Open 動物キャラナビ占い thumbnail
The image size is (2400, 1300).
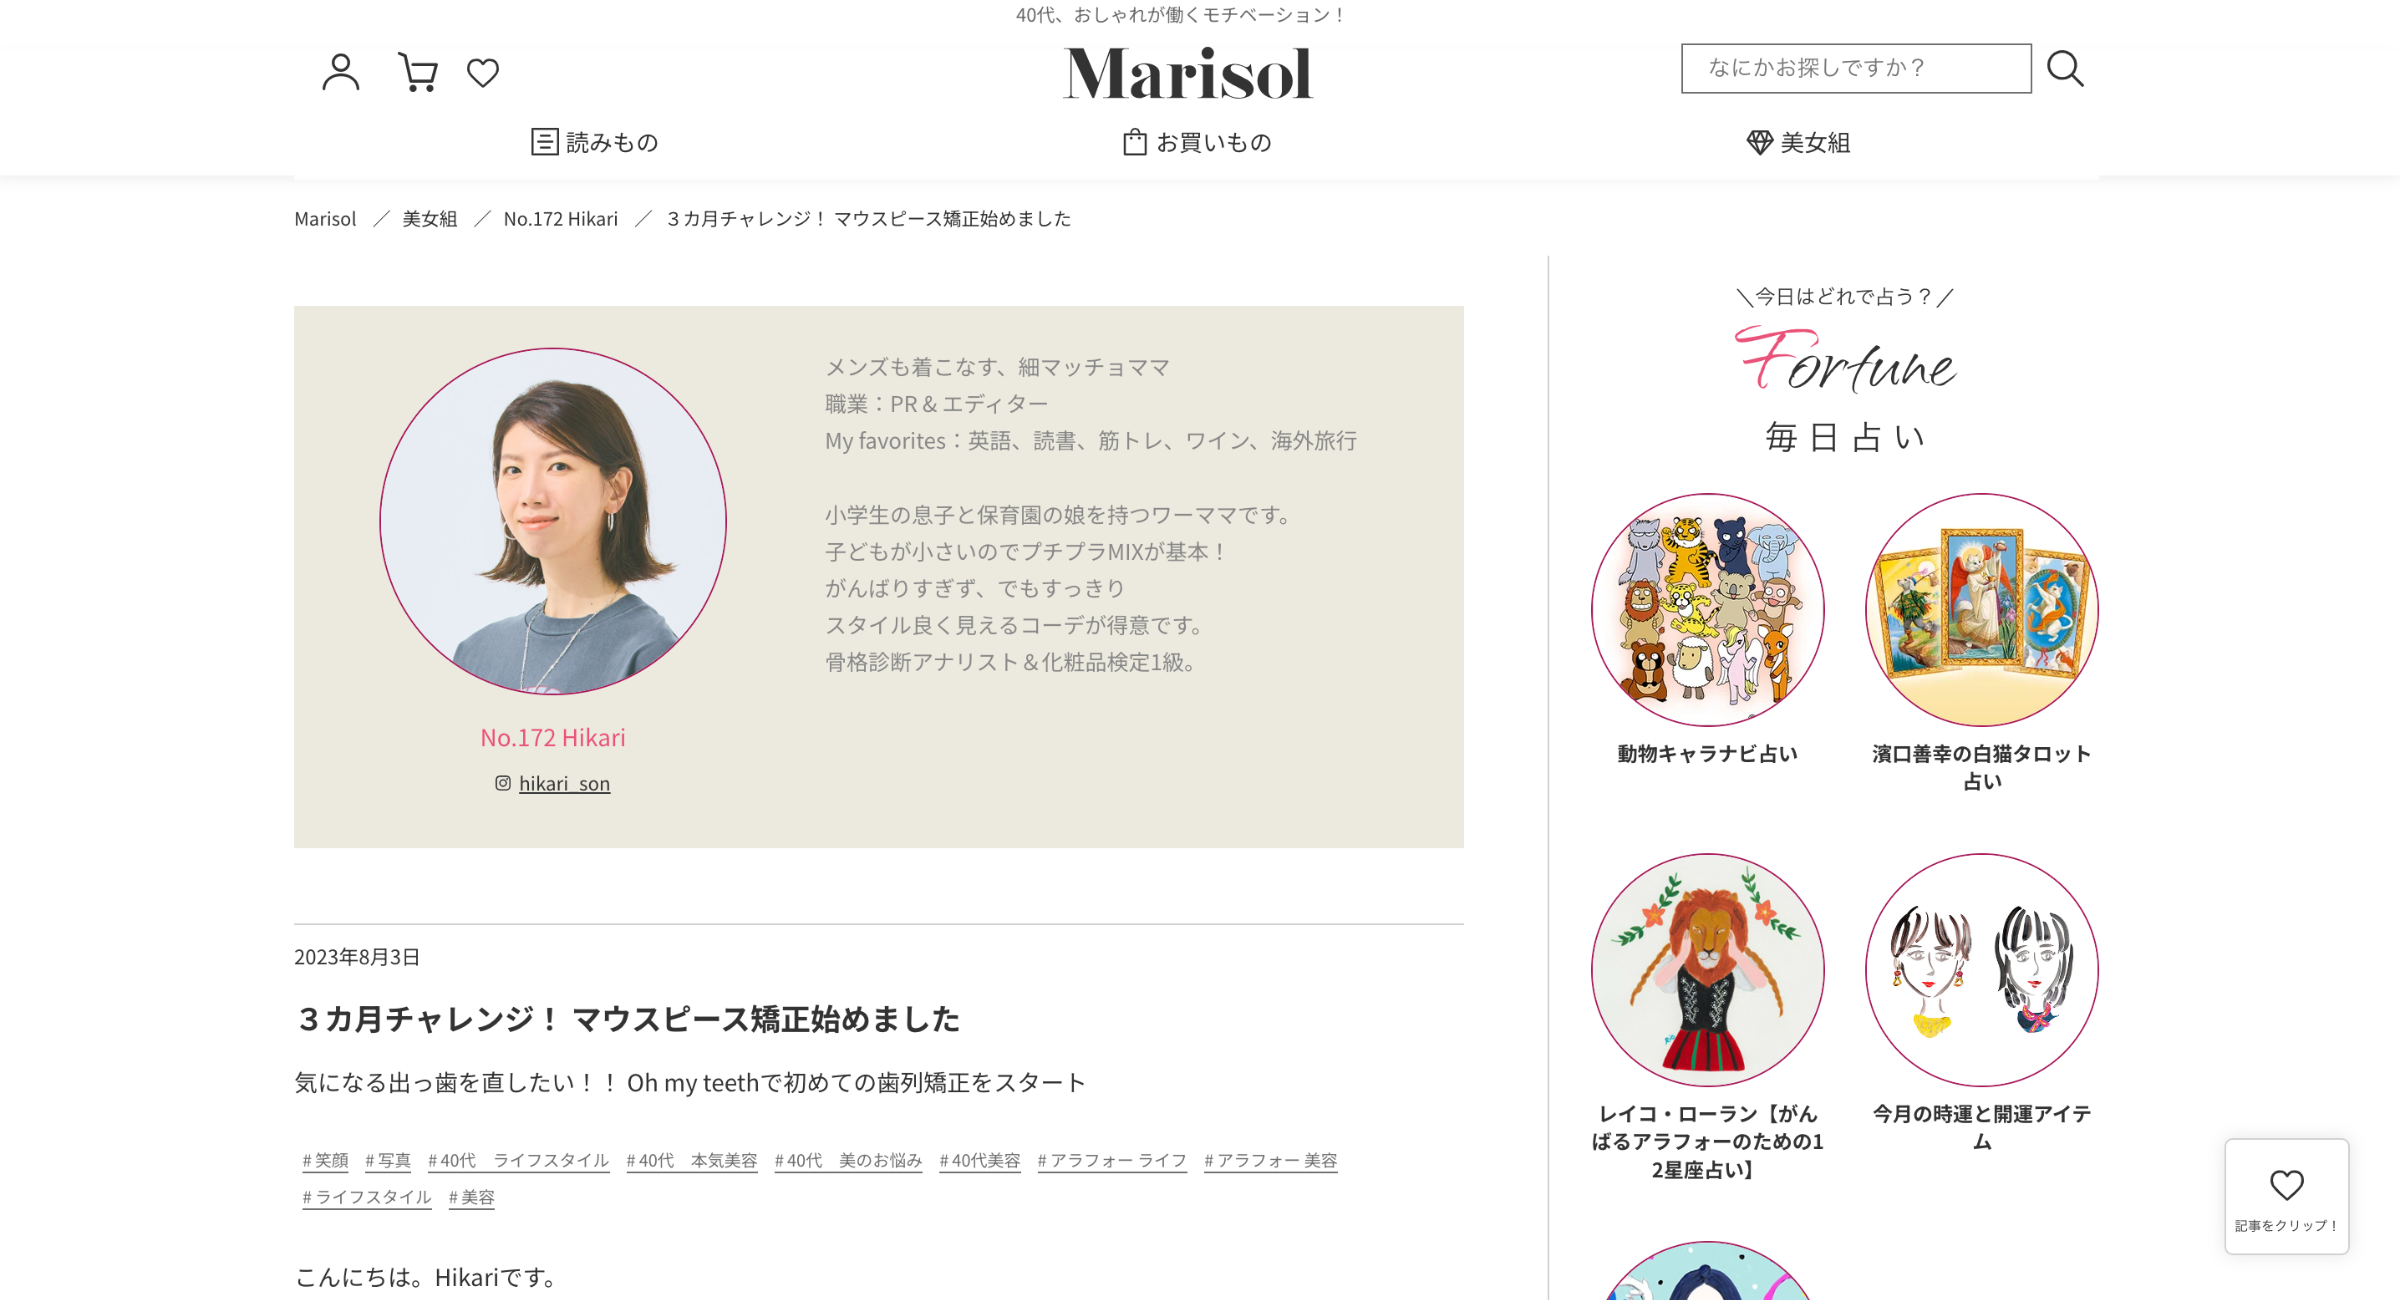(1708, 610)
